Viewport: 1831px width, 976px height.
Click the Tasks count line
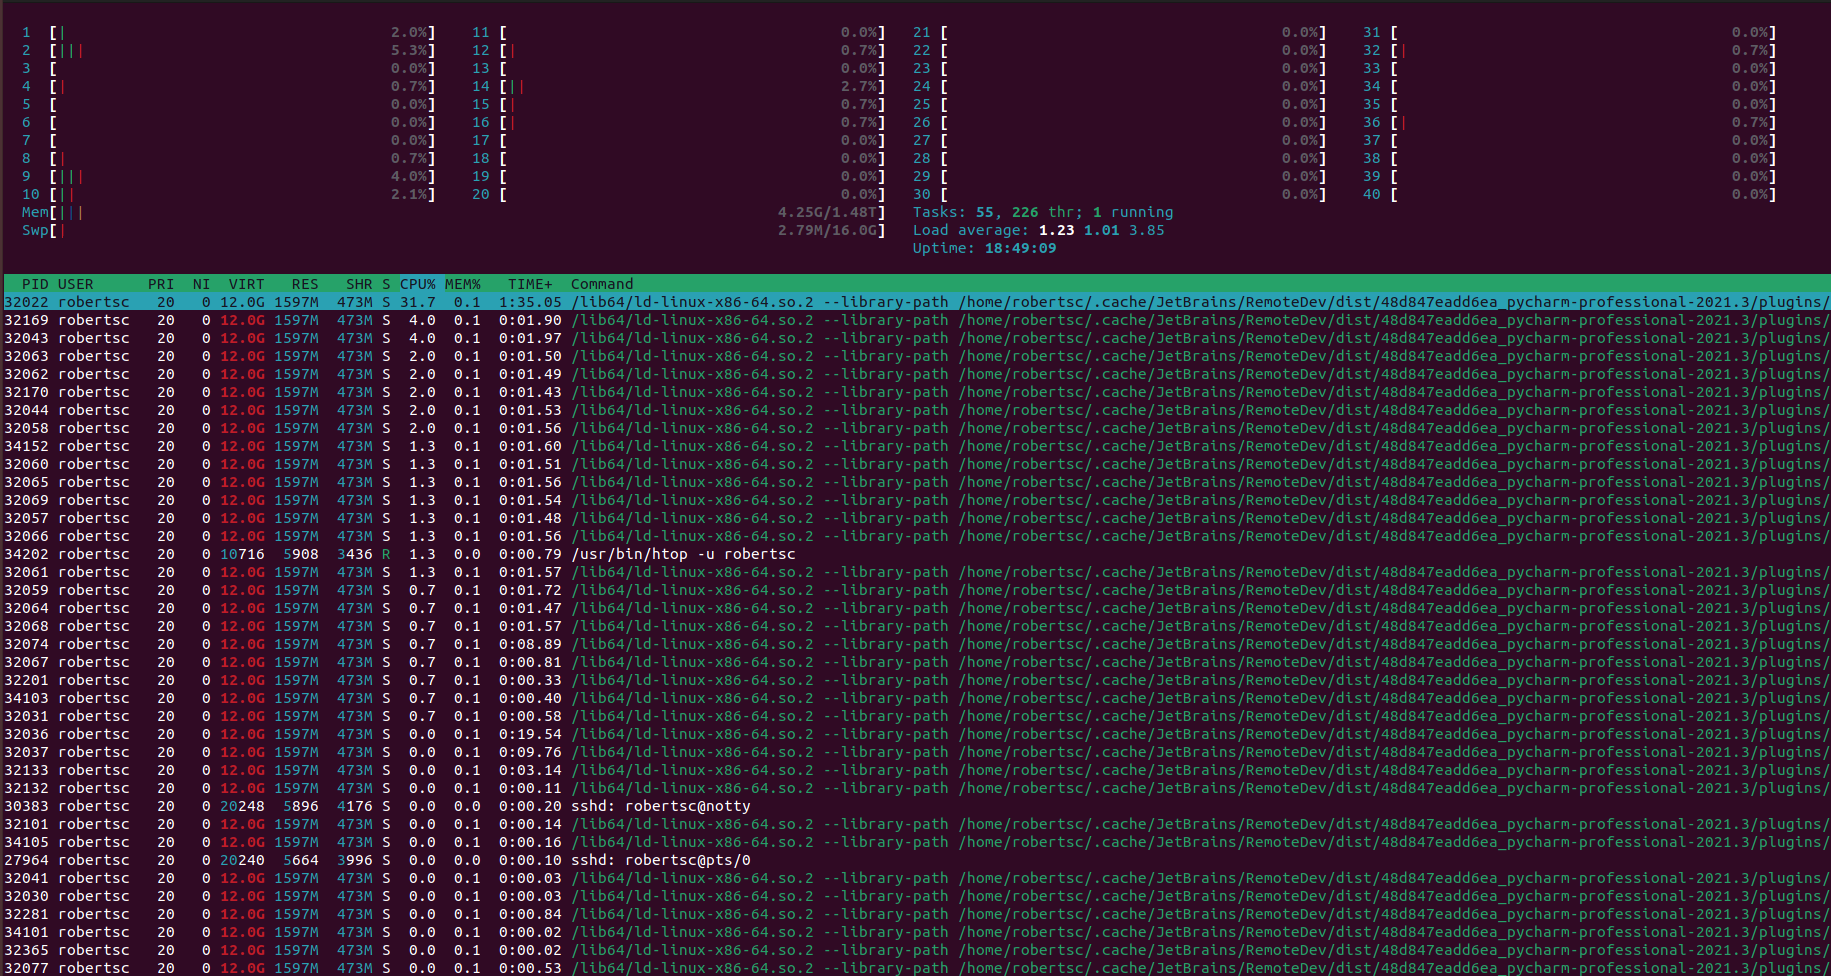1043,212
